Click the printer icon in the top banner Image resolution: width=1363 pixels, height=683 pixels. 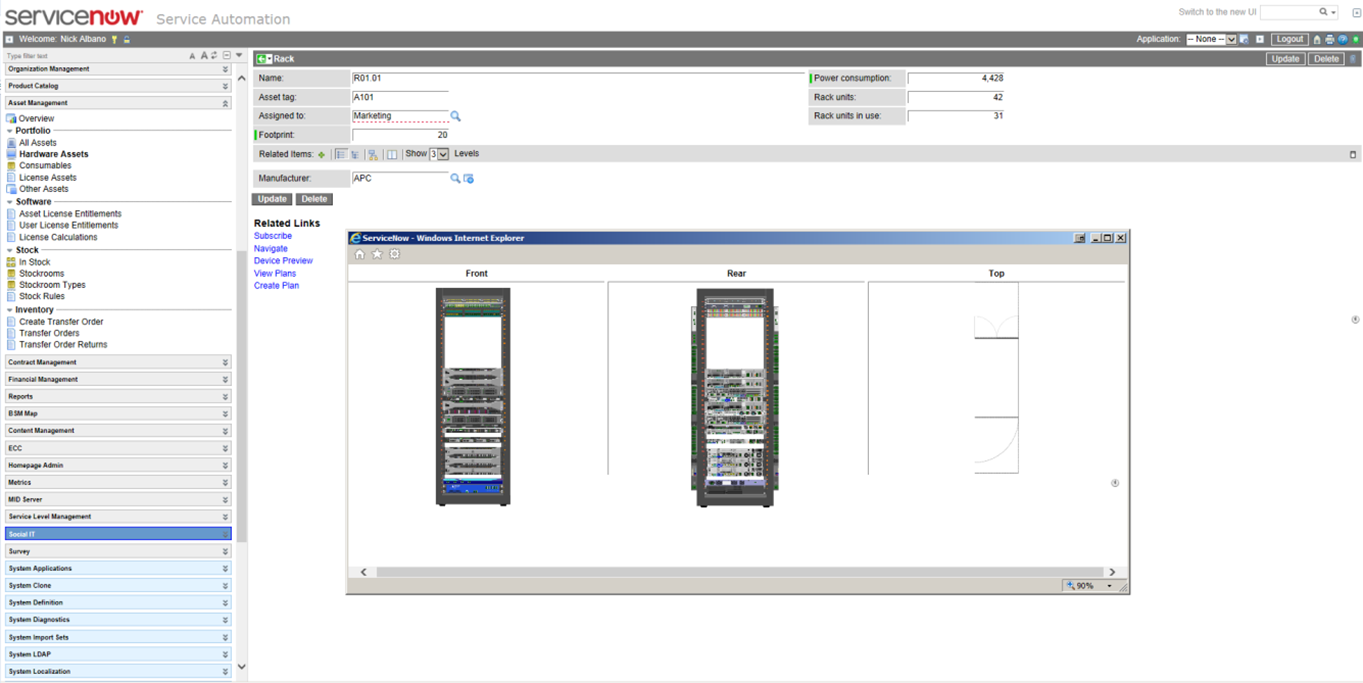click(x=1330, y=39)
